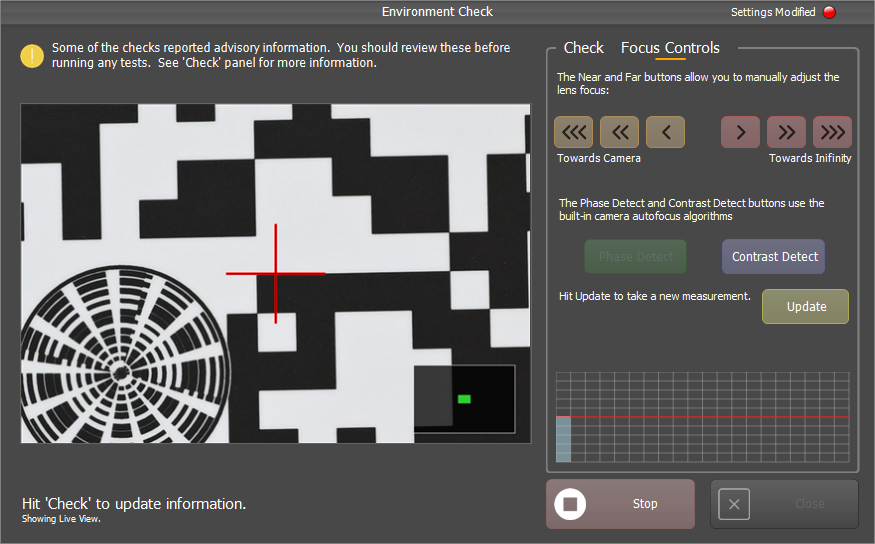875x544 pixels.
Task: Move focus far towards infinity with triple-right arrow
Action: [x=833, y=132]
